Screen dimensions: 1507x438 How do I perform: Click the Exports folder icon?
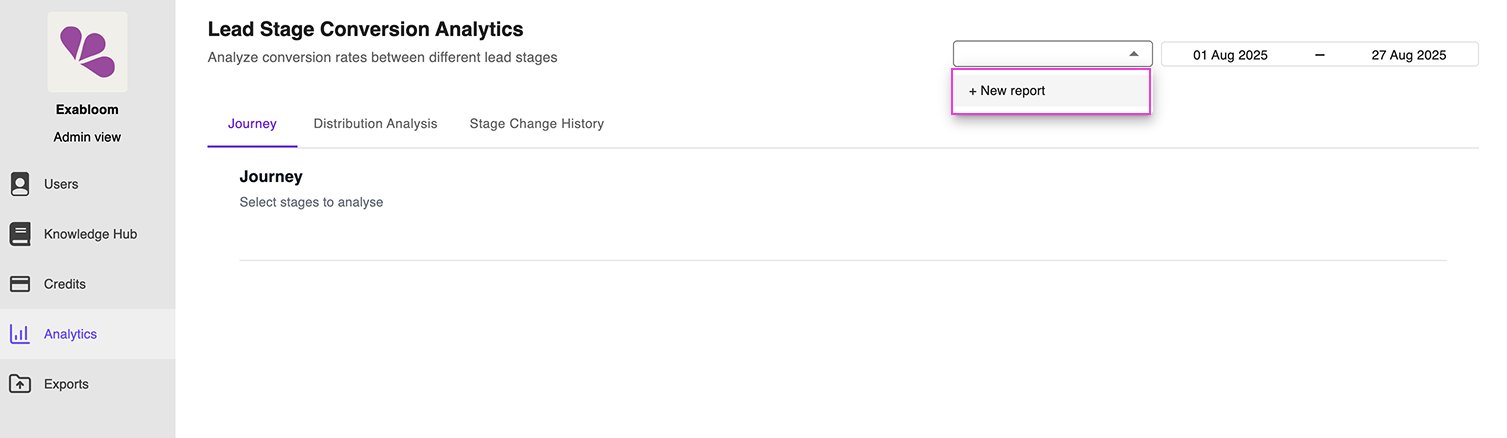click(x=20, y=384)
